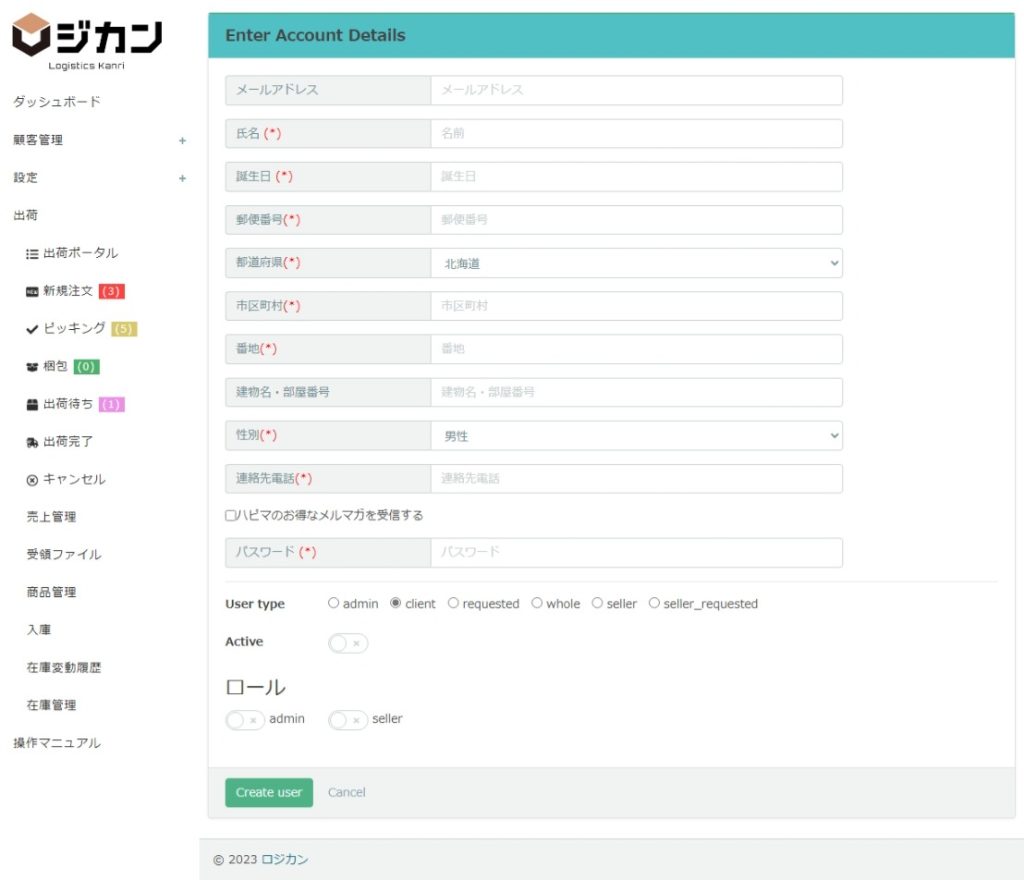Image resolution: width=1024 pixels, height=880 pixels.
Task: Click the 出荷待ち package icon
Action: click(32, 405)
